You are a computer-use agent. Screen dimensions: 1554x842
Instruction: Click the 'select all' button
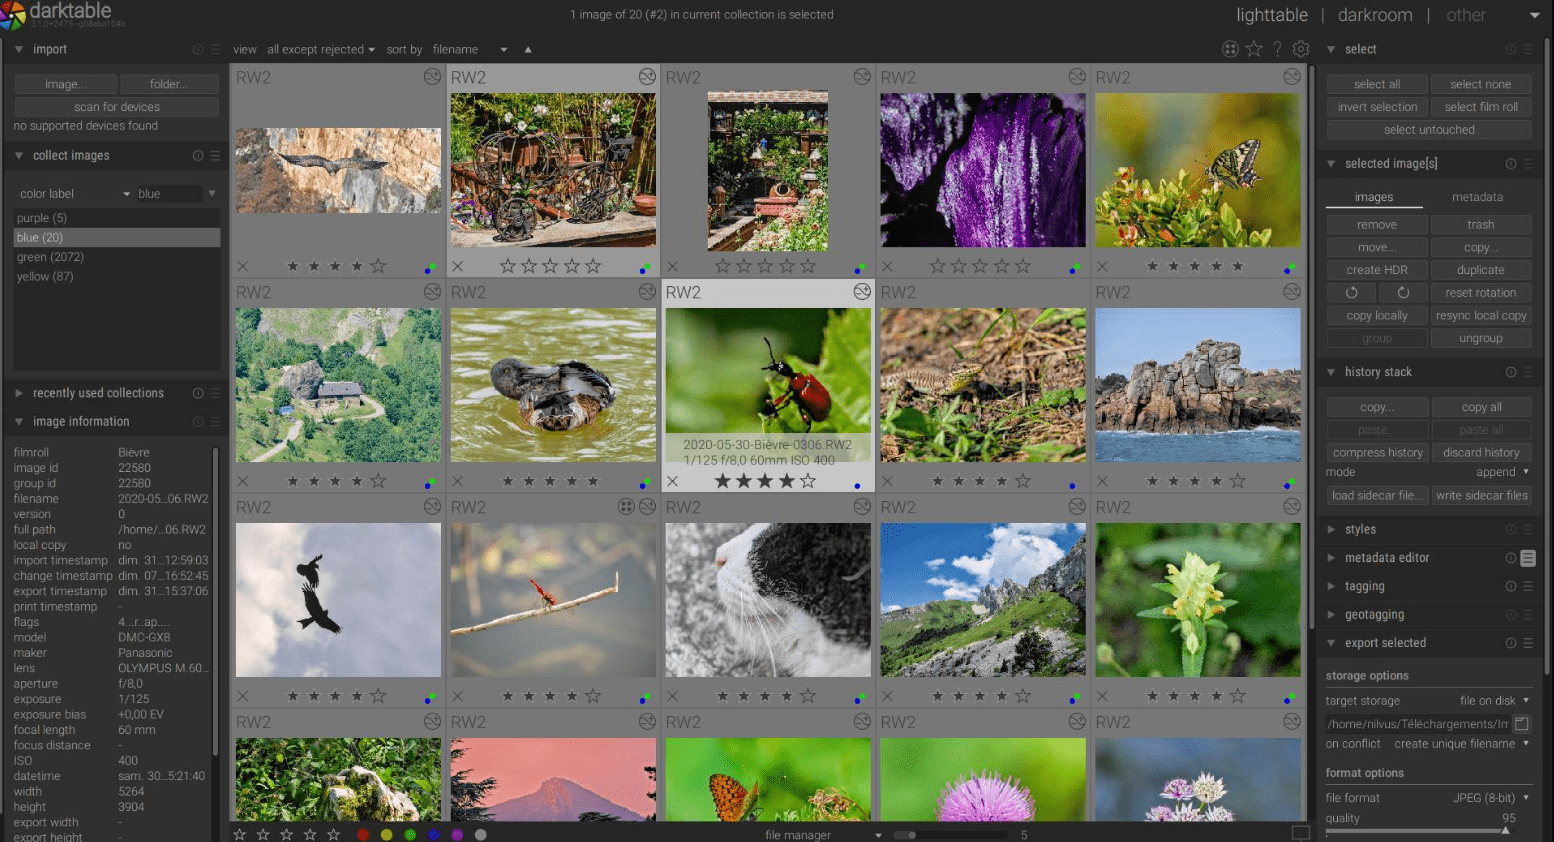(1377, 84)
